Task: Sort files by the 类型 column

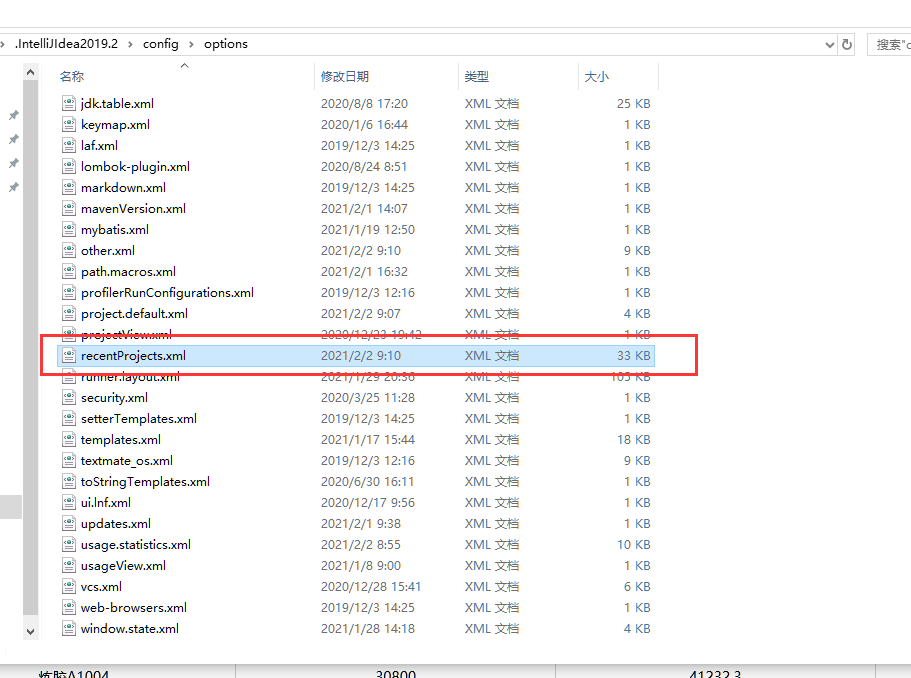Action: pos(476,77)
